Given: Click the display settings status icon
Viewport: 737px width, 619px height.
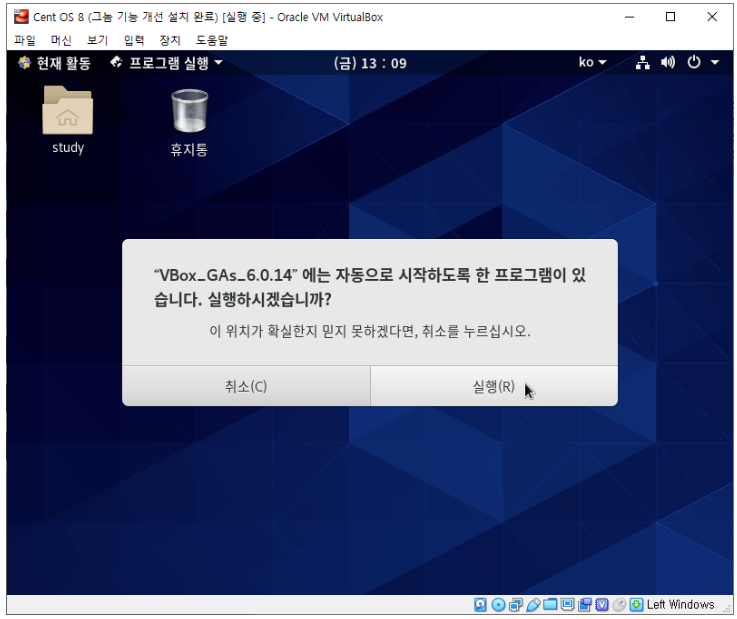Looking at the screenshot, I should tap(567, 604).
